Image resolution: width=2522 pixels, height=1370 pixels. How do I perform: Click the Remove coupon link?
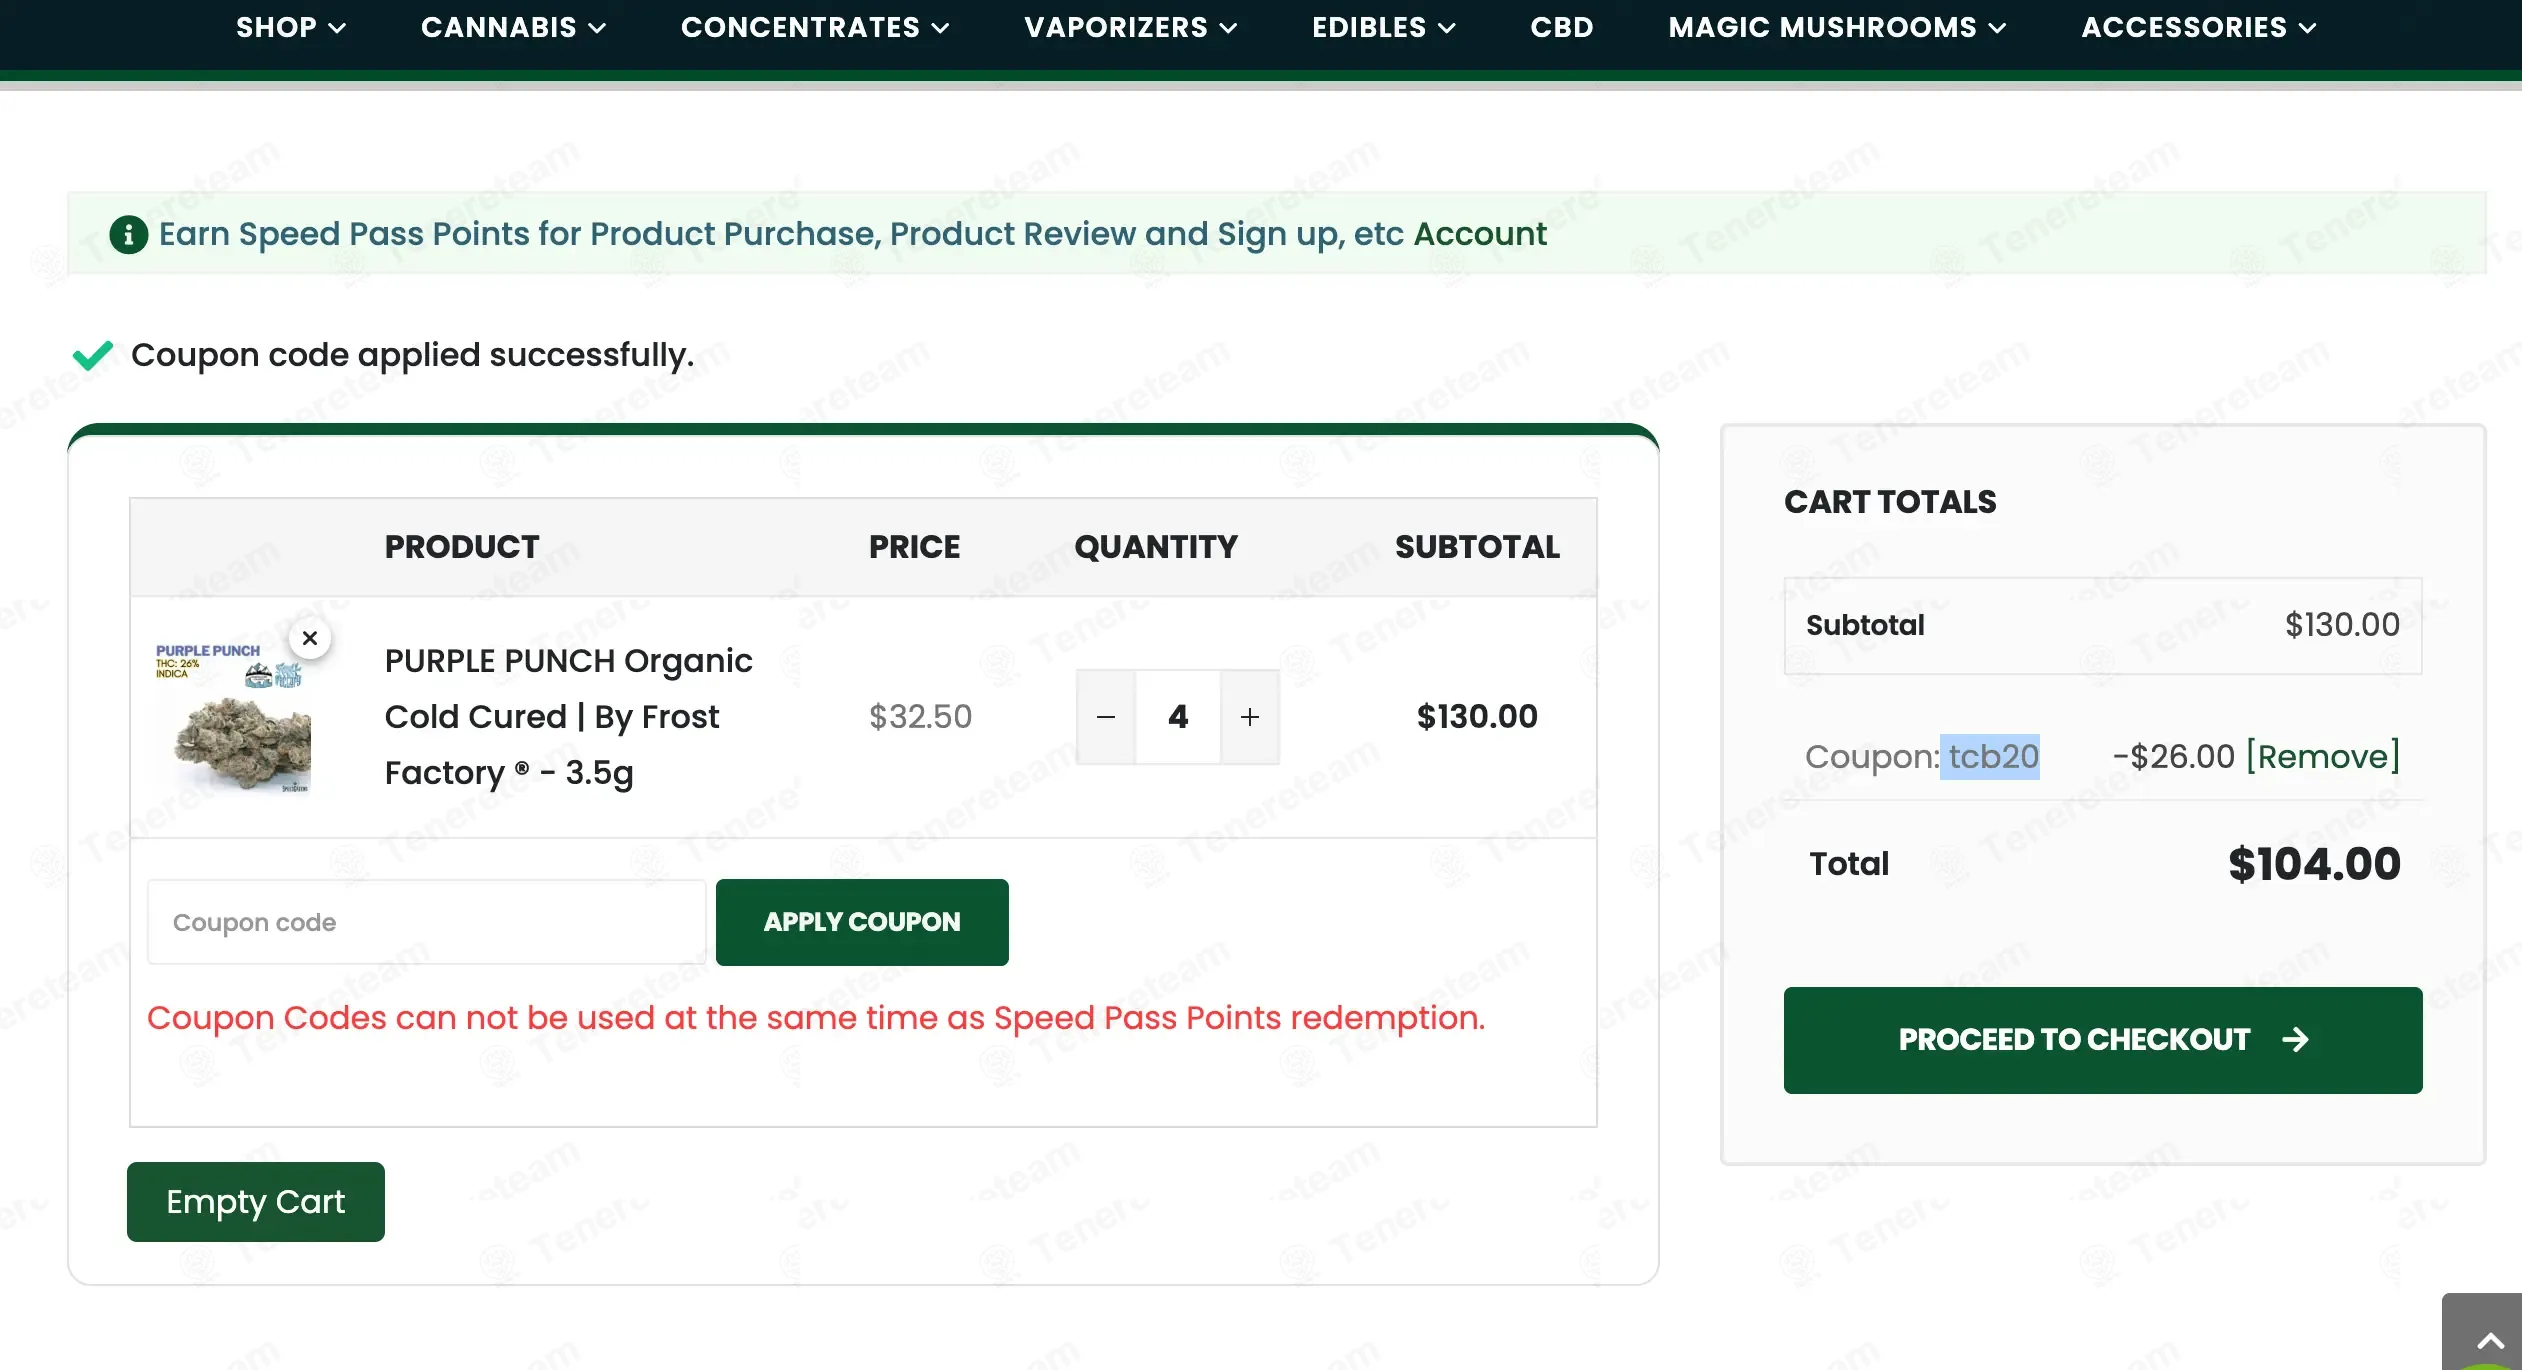click(x=2322, y=757)
